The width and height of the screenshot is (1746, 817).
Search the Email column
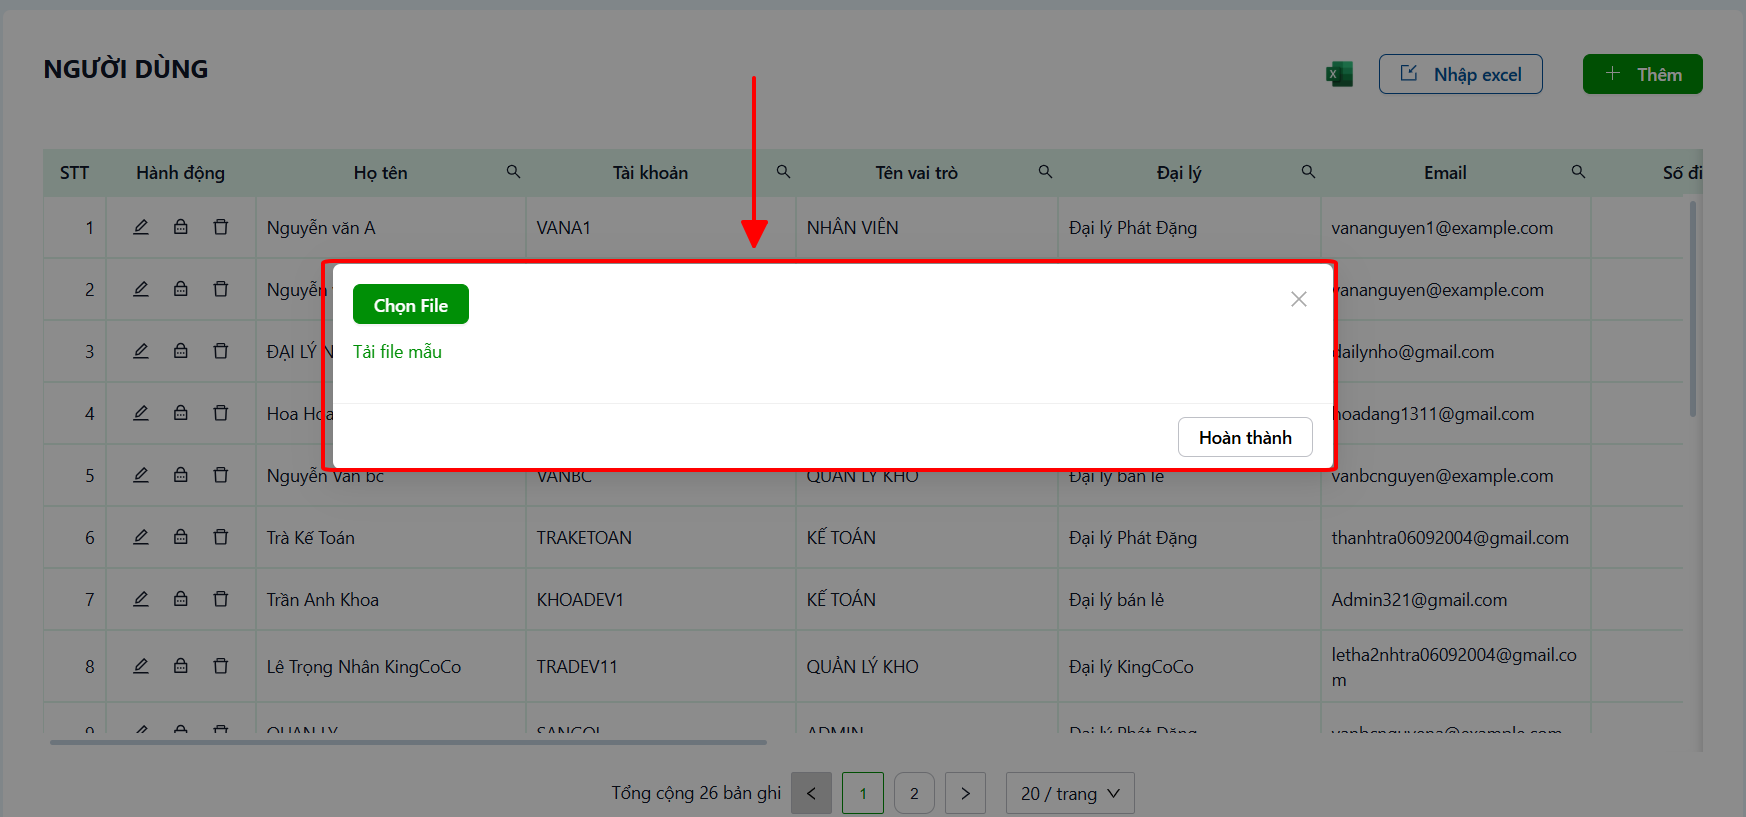(x=1578, y=172)
